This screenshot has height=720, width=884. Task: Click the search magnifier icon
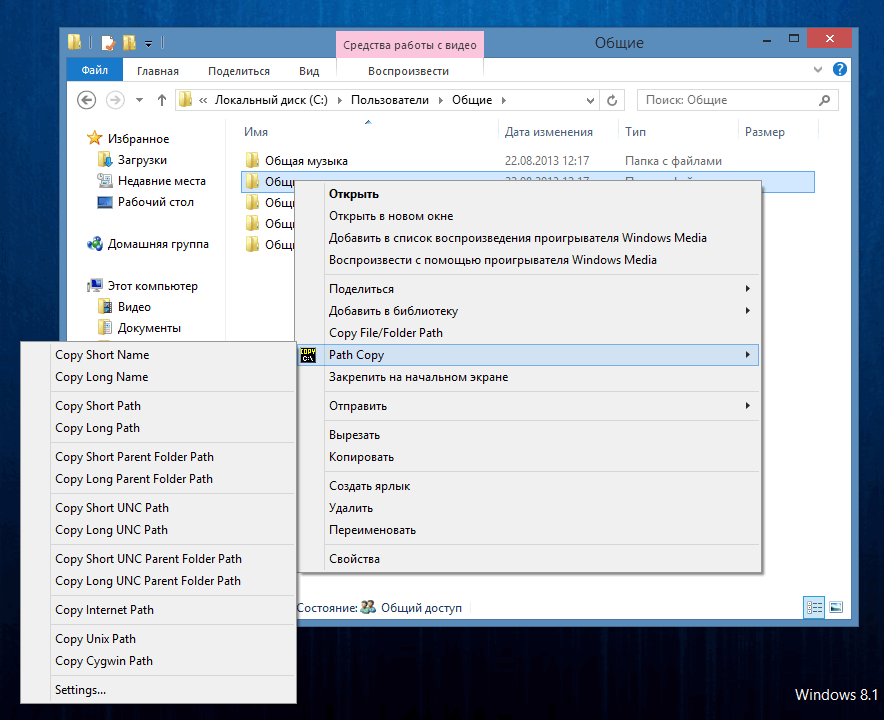(x=825, y=100)
